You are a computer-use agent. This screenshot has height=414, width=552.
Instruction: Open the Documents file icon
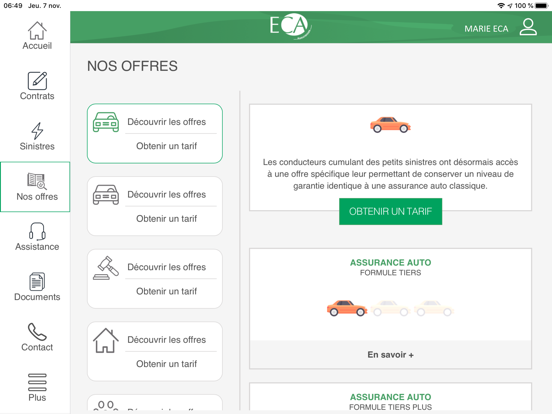click(x=37, y=282)
